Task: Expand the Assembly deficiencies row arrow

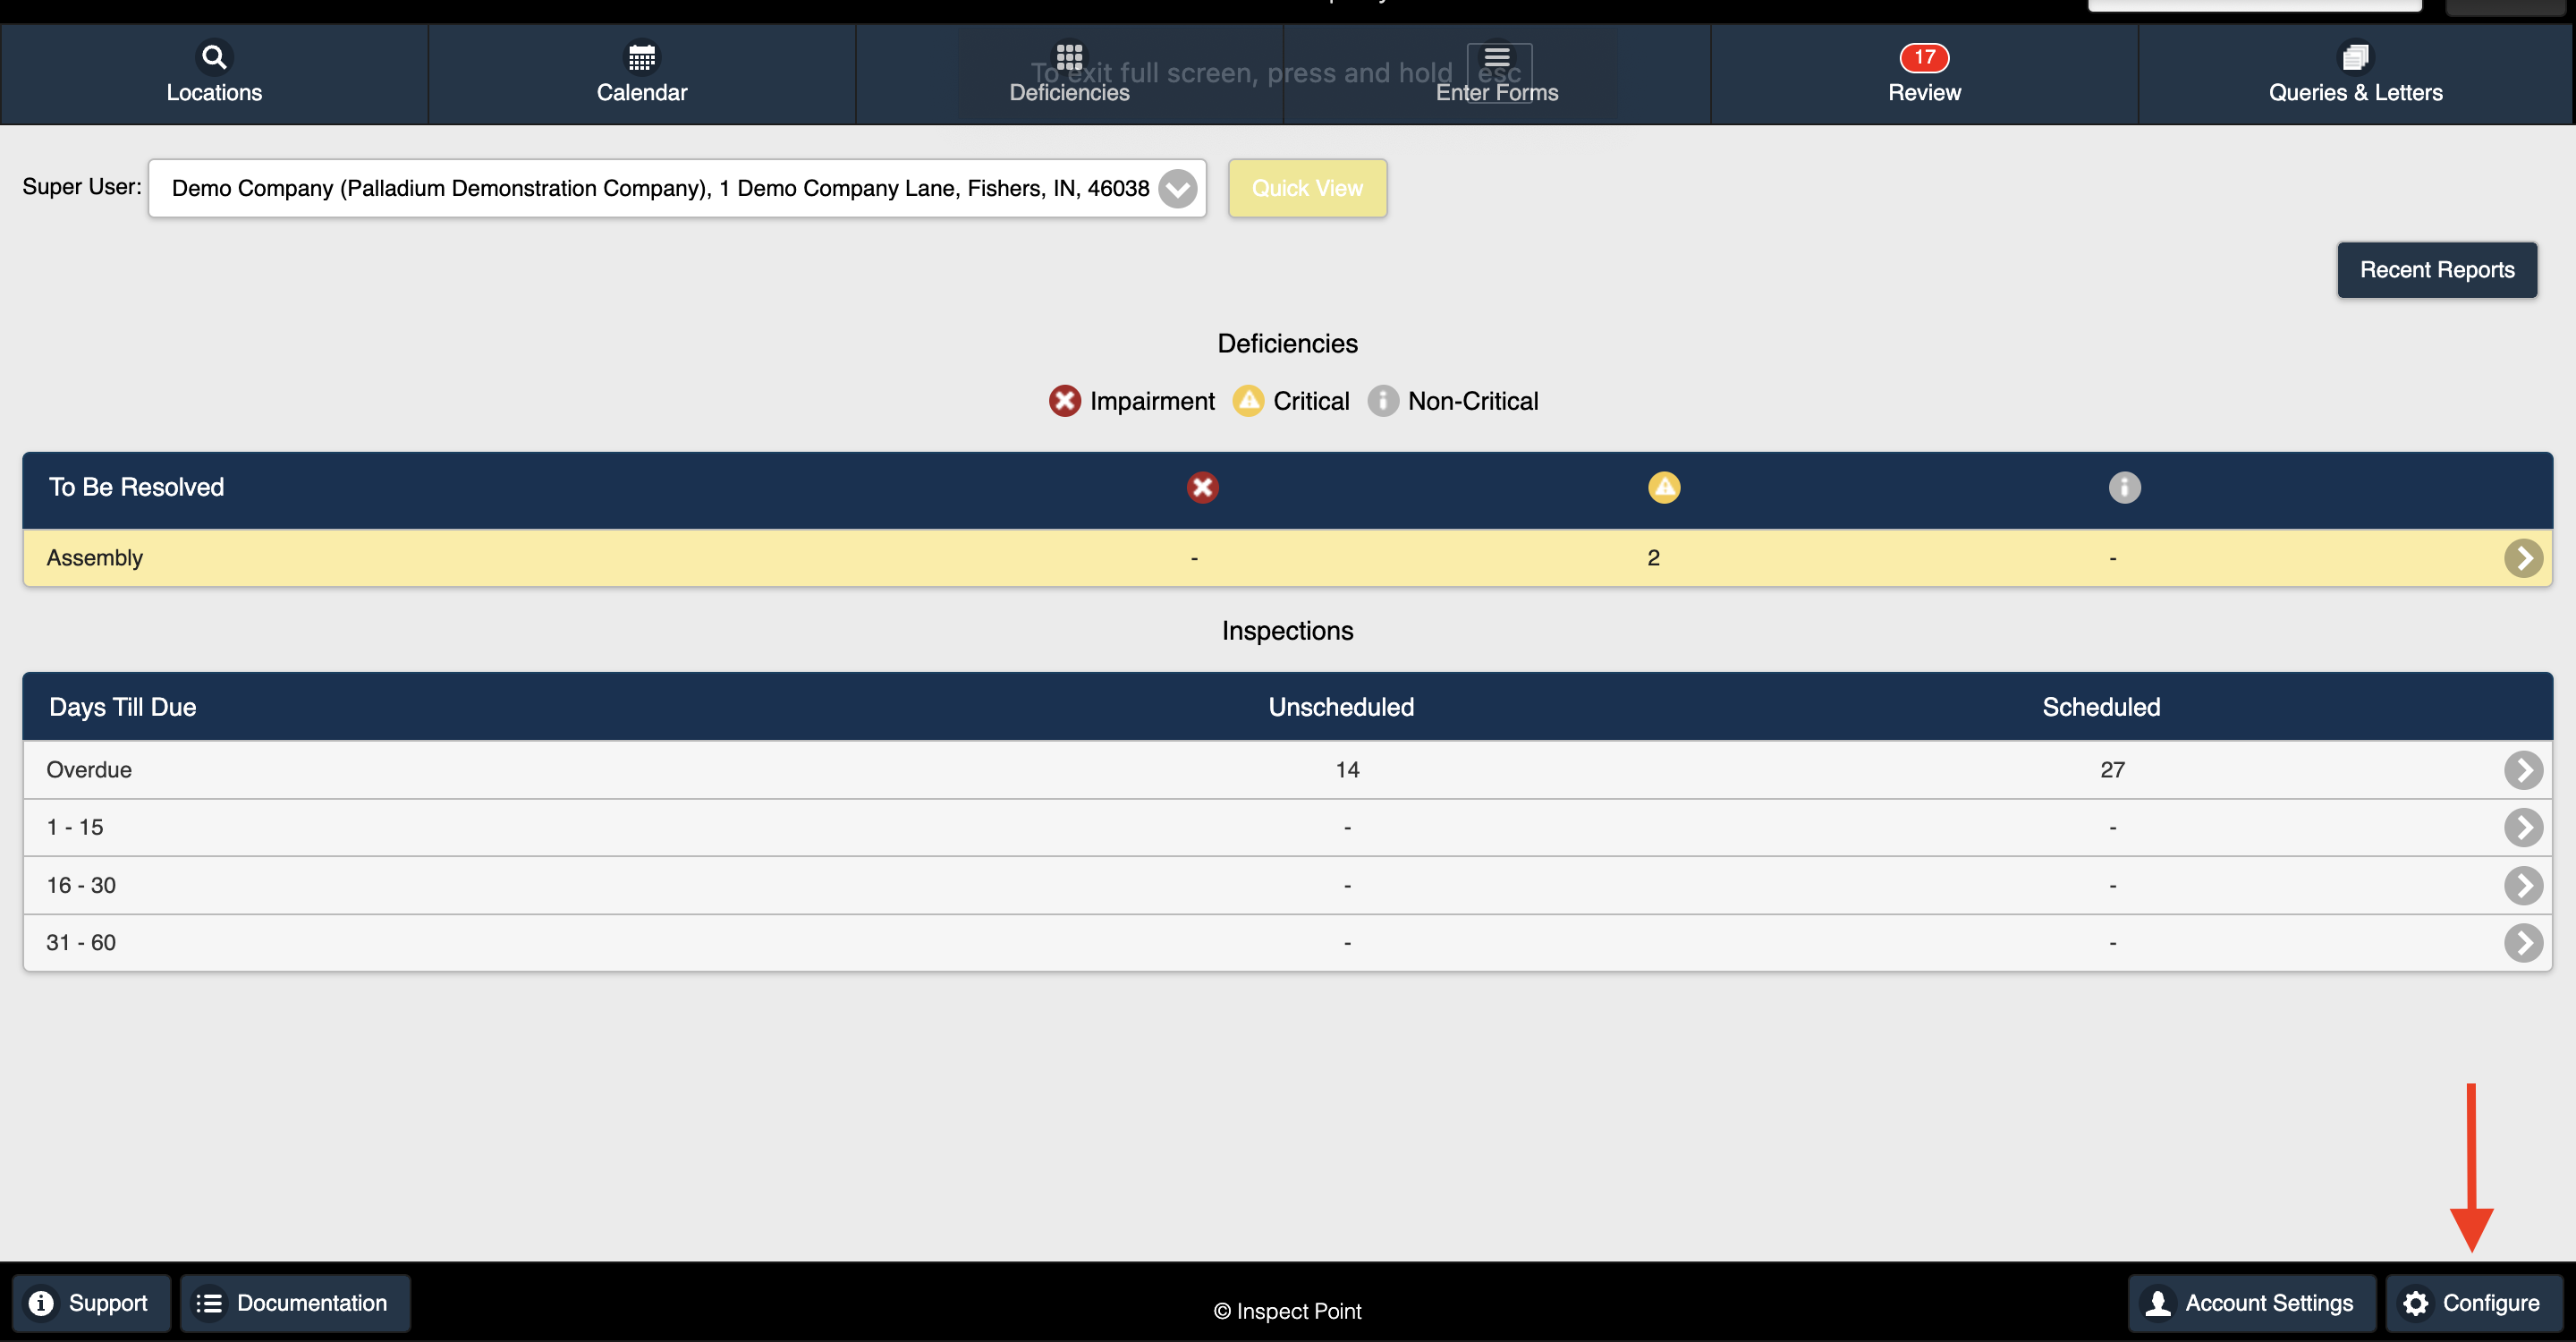Action: click(2523, 558)
